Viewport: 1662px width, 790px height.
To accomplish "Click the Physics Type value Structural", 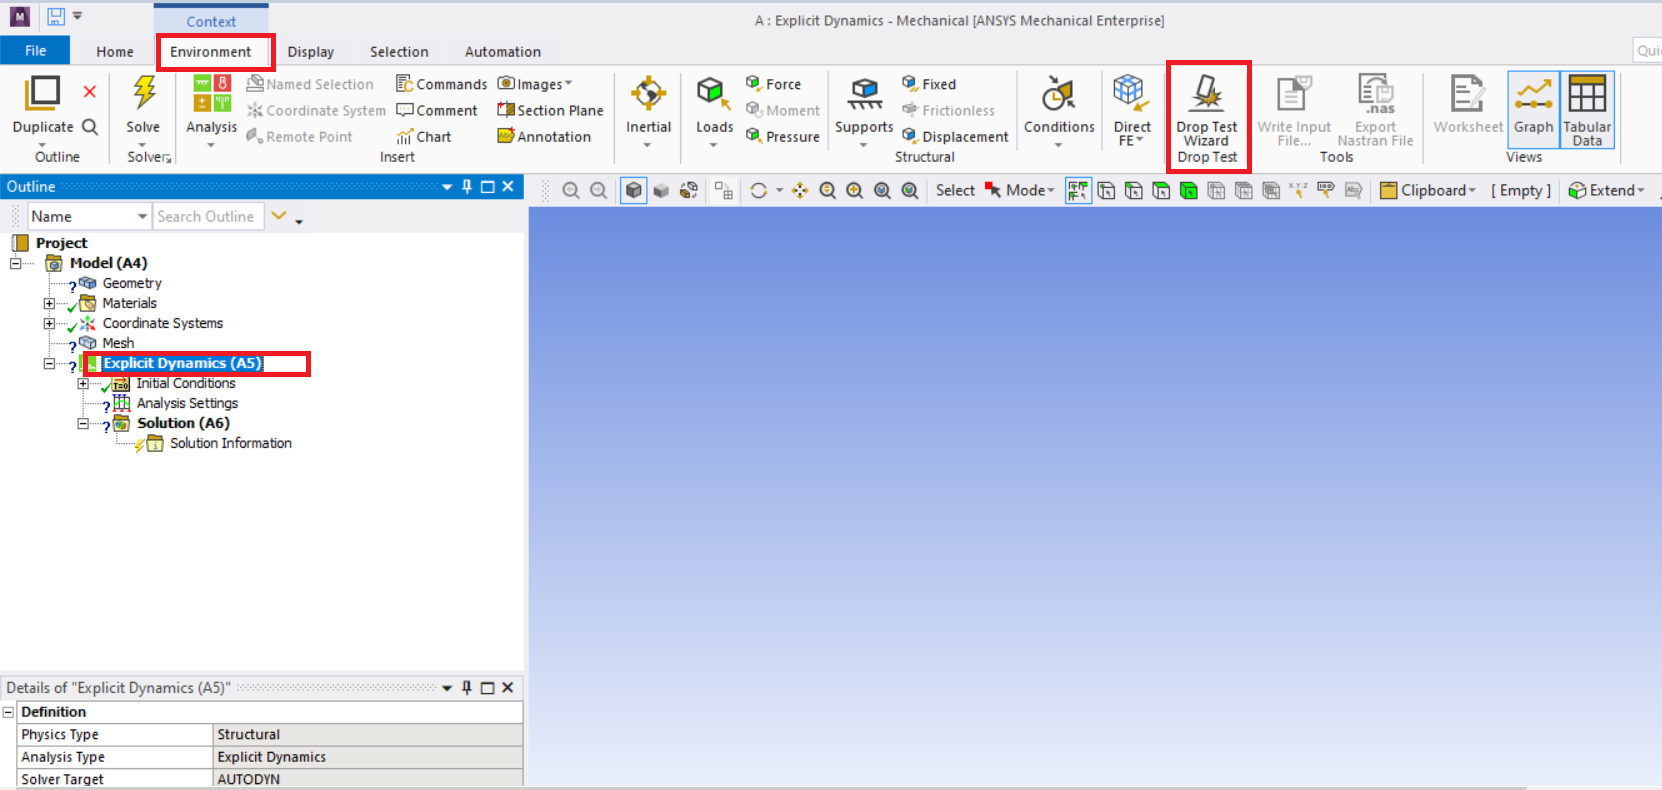I will tap(368, 734).
